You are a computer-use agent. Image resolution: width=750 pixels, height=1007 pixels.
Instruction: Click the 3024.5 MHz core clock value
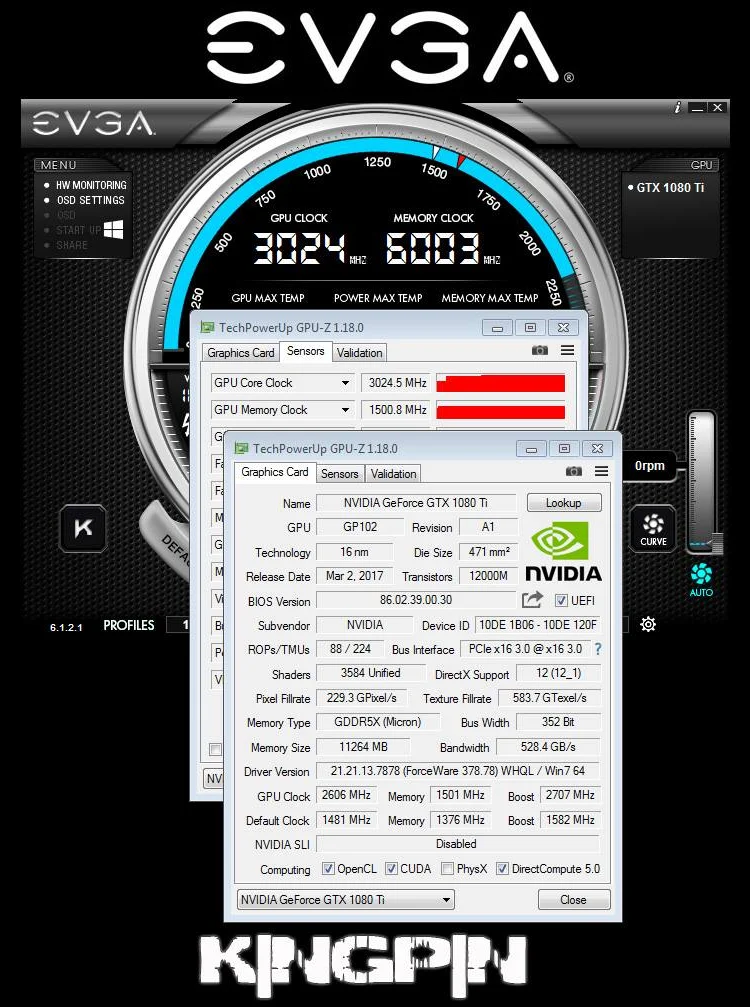click(397, 383)
